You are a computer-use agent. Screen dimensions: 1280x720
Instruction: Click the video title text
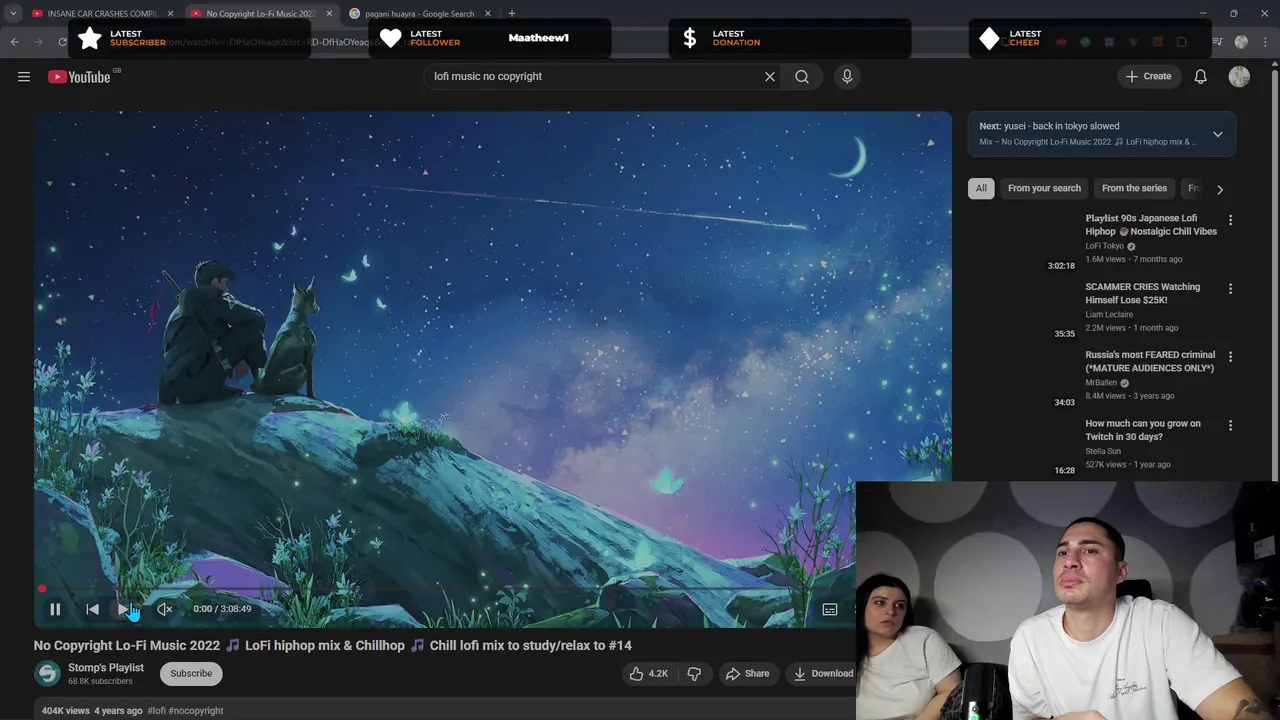[x=333, y=646]
